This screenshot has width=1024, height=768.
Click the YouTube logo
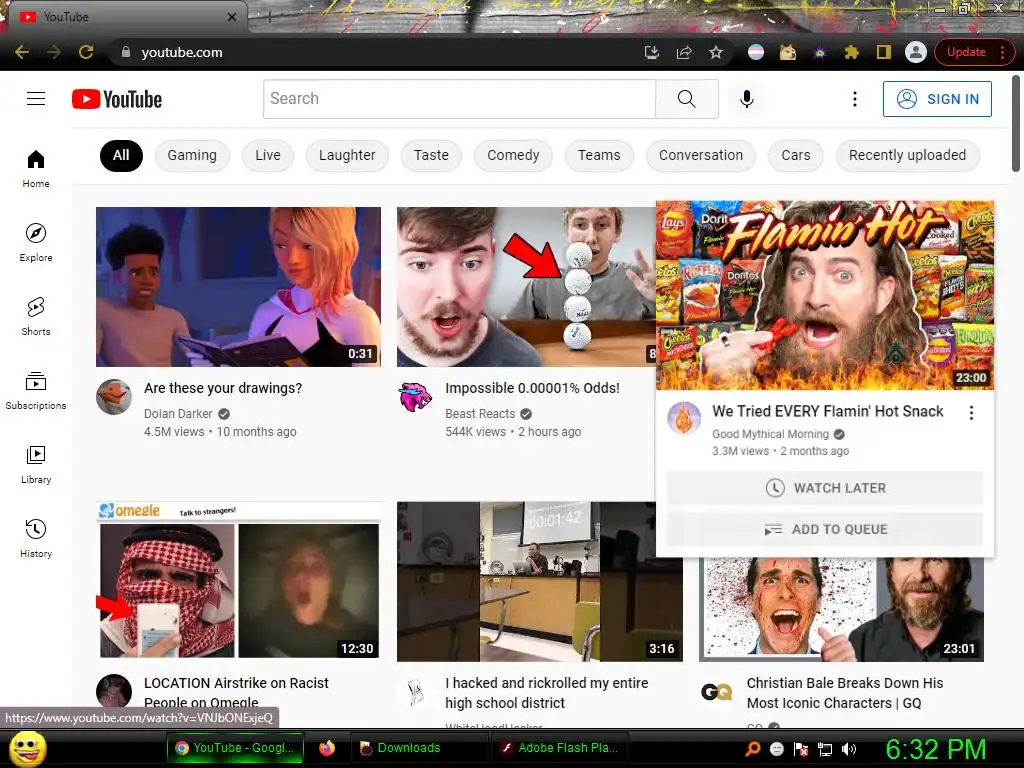(x=117, y=99)
